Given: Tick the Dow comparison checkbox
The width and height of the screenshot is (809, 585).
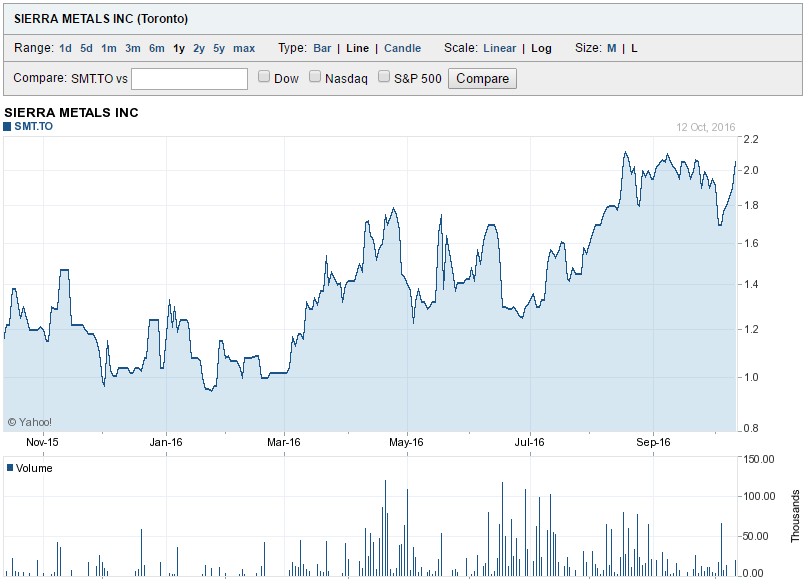Looking at the screenshot, I should click(264, 77).
